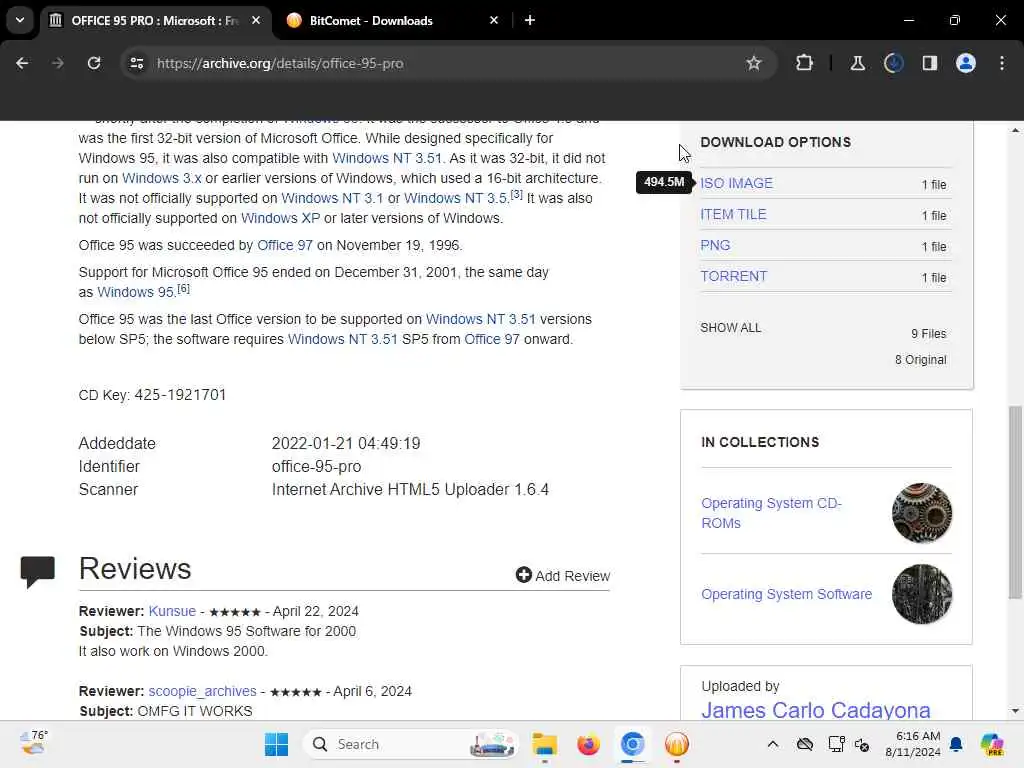Open the weather widget showing 76°
This screenshot has height=768, width=1024.
tap(33, 743)
